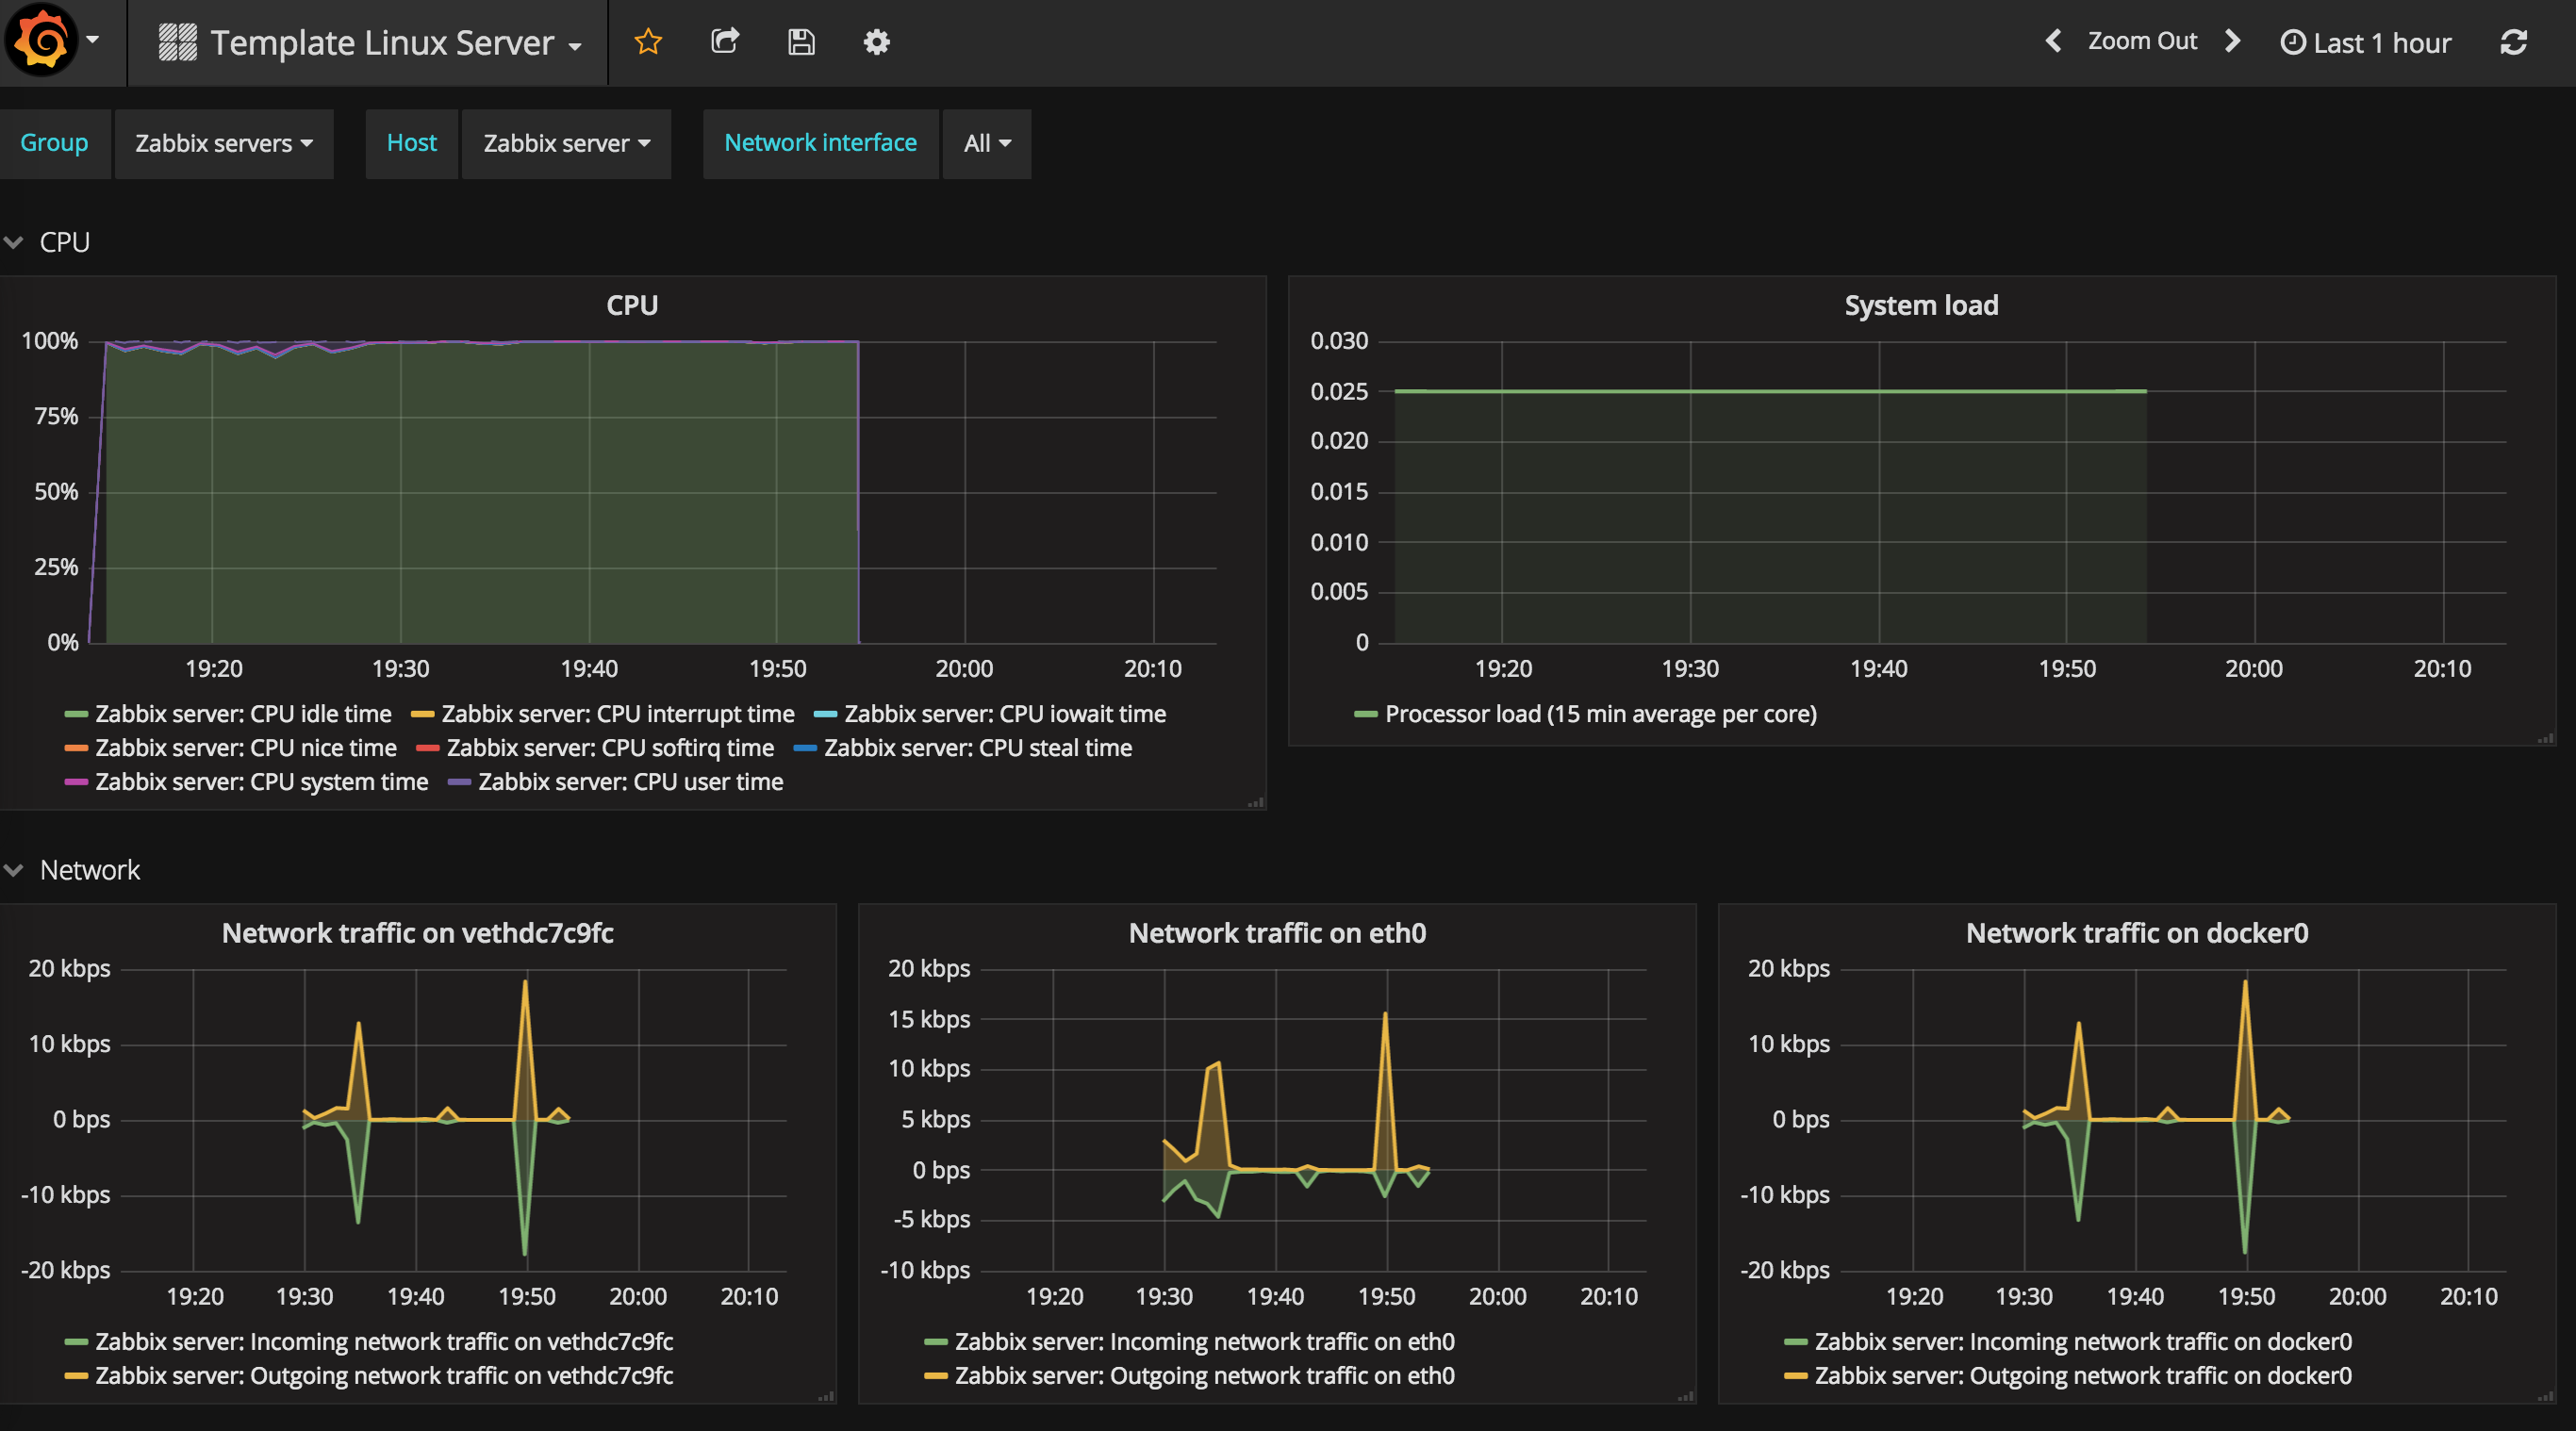Shift time range backward with left arrow
This screenshot has height=1431, width=2576.
click(2054, 42)
